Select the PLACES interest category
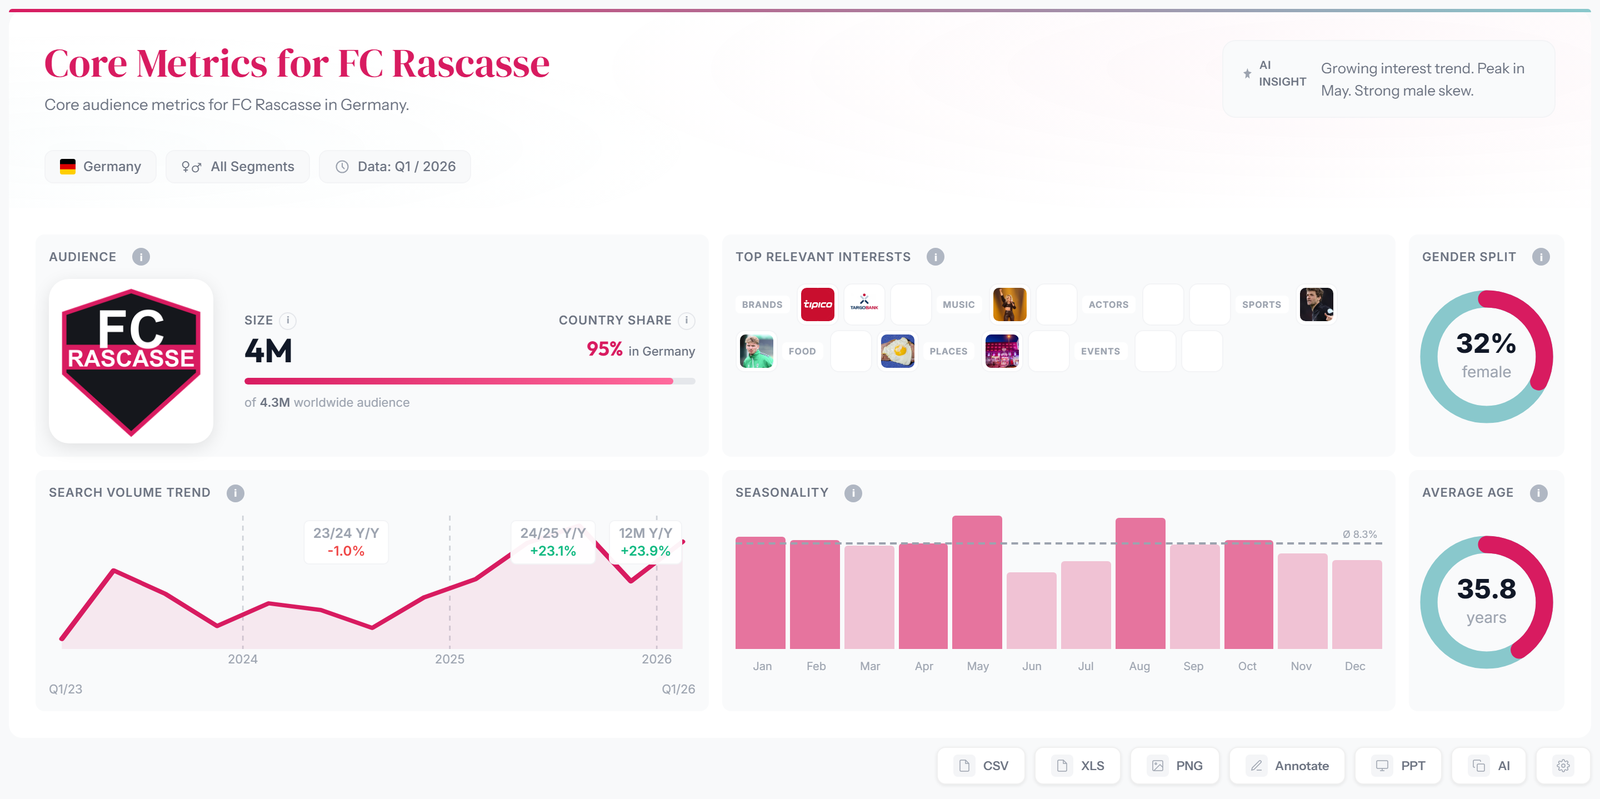The image size is (1600, 799). [x=948, y=352]
